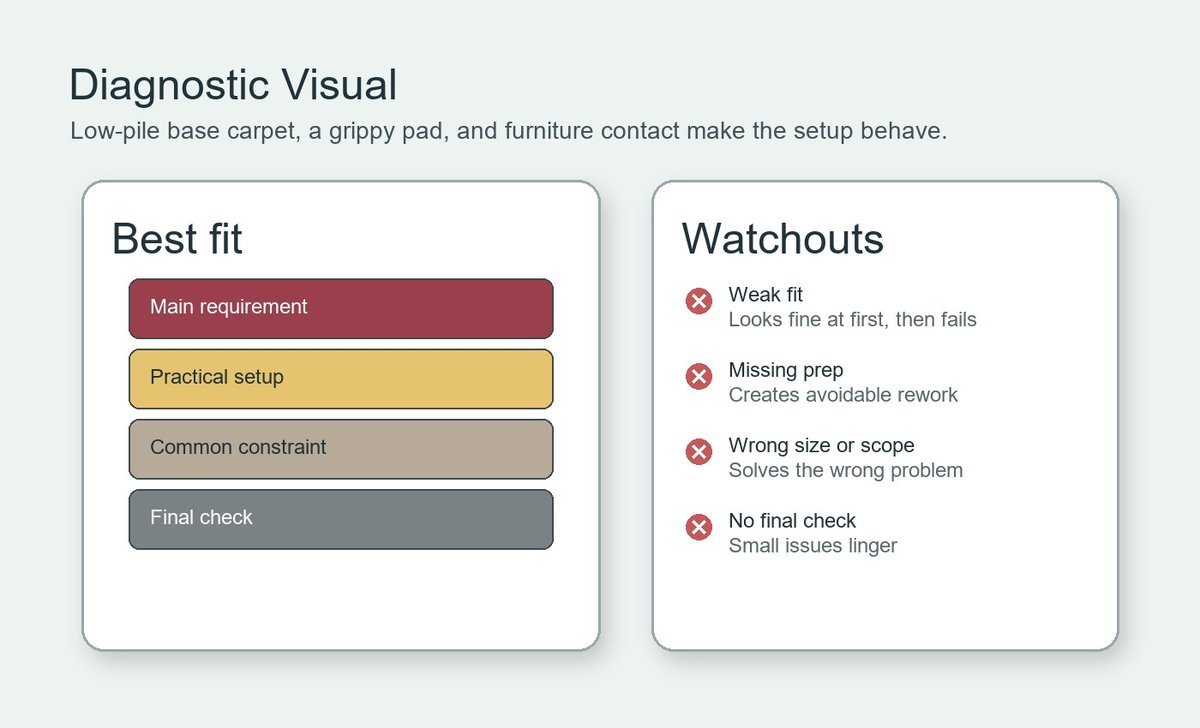The image size is (1200, 728).
Task: Select the red Main requirement bar
Action: tap(341, 308)
